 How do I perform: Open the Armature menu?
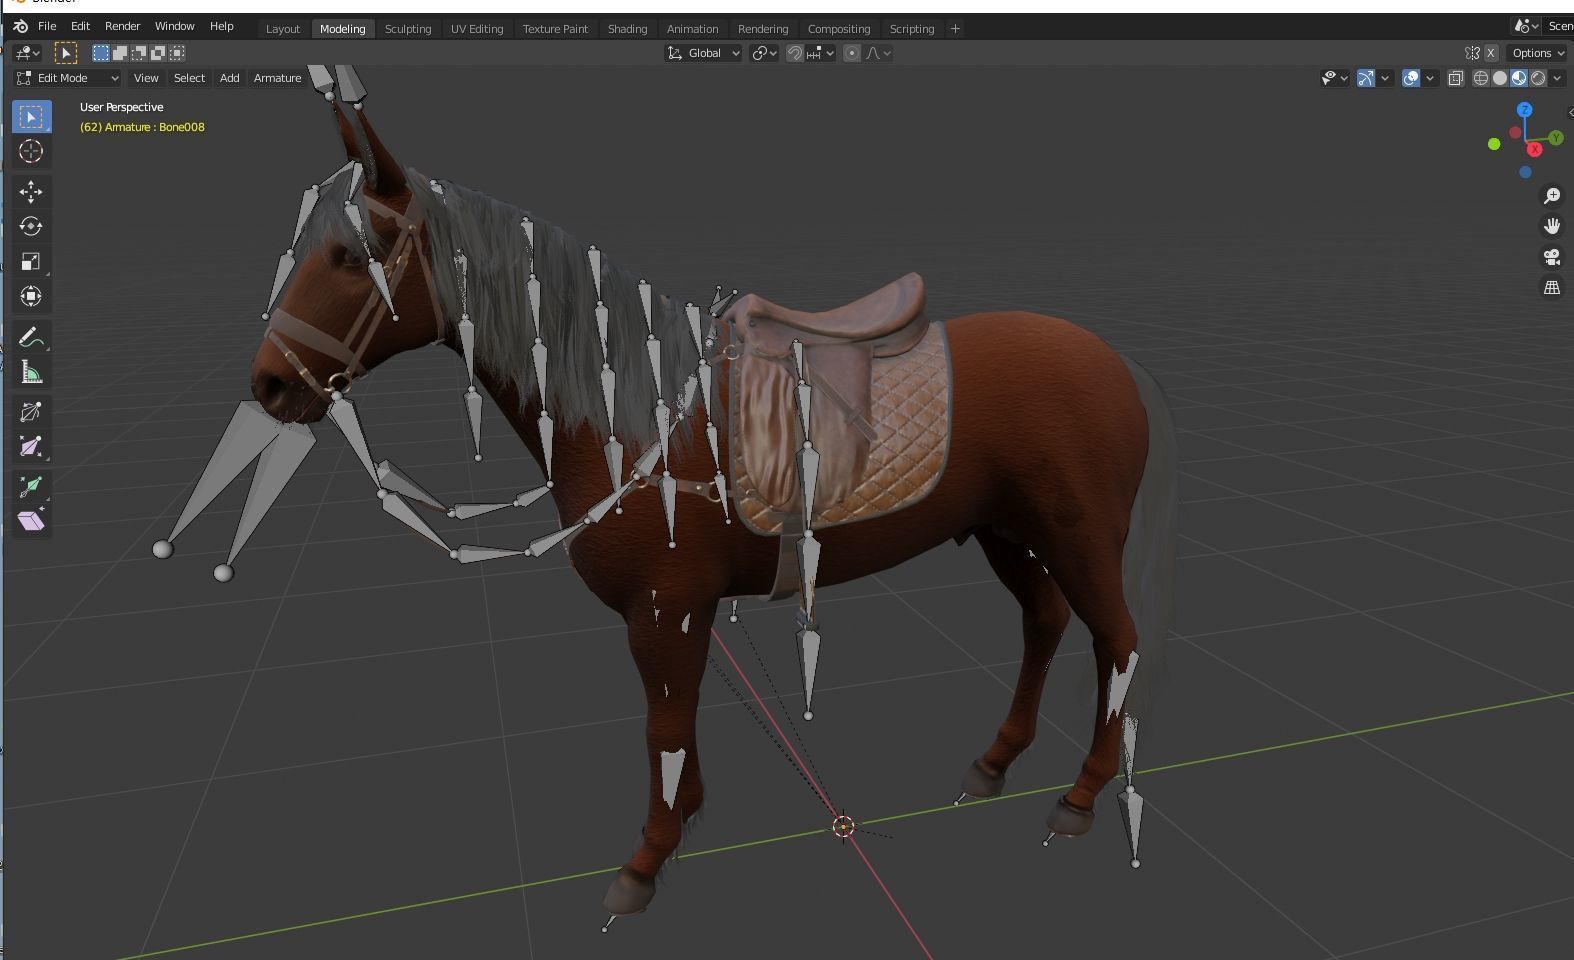[277, 78]
